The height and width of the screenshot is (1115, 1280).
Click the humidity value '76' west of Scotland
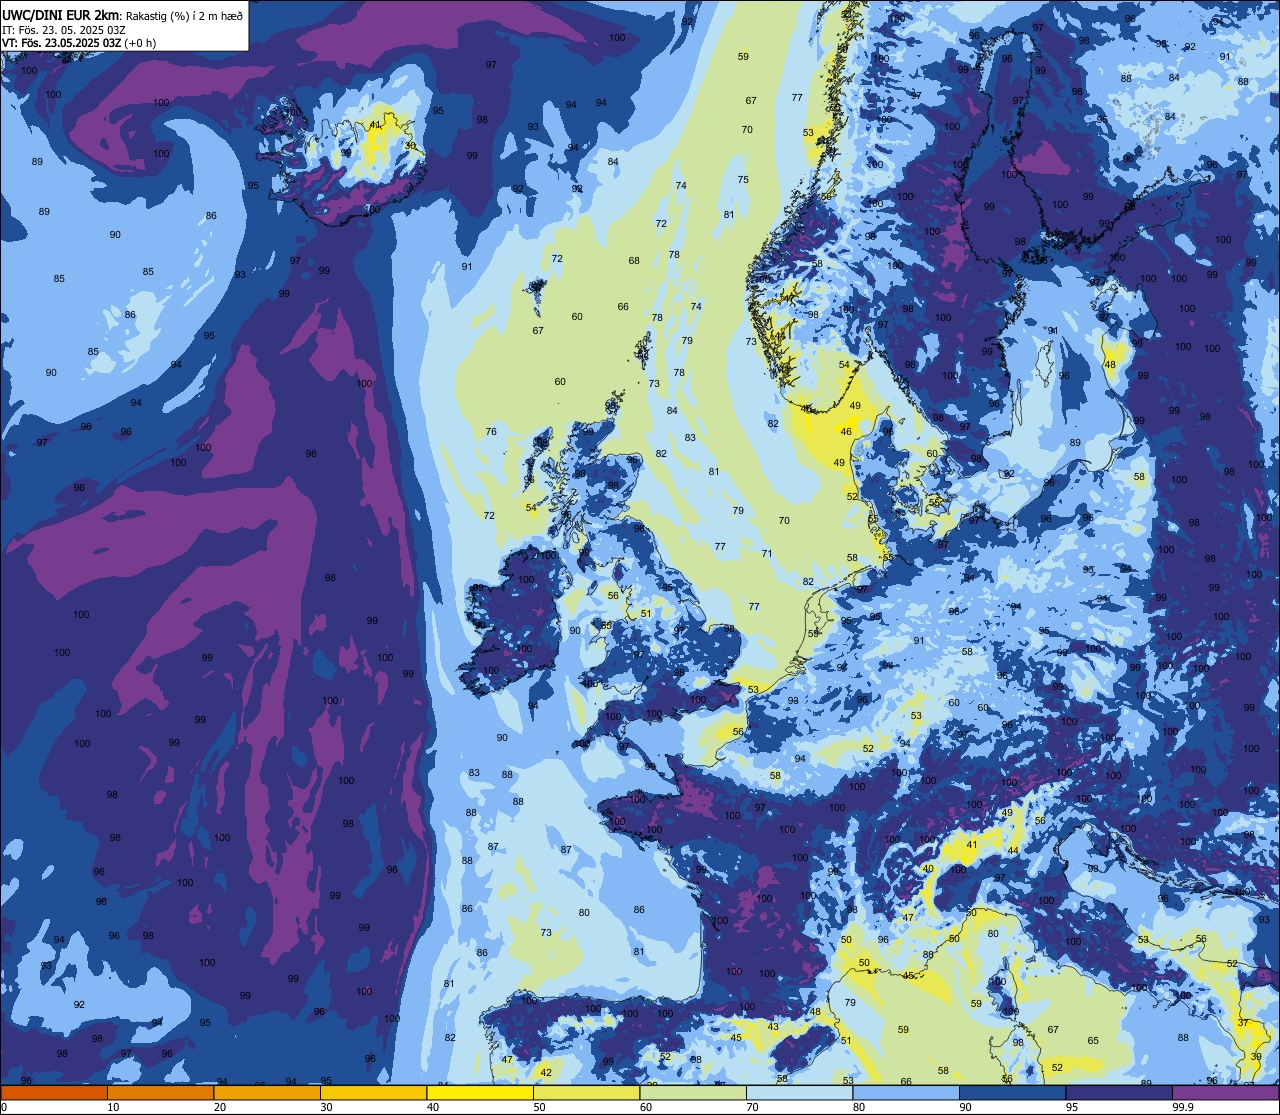[491, 432]
